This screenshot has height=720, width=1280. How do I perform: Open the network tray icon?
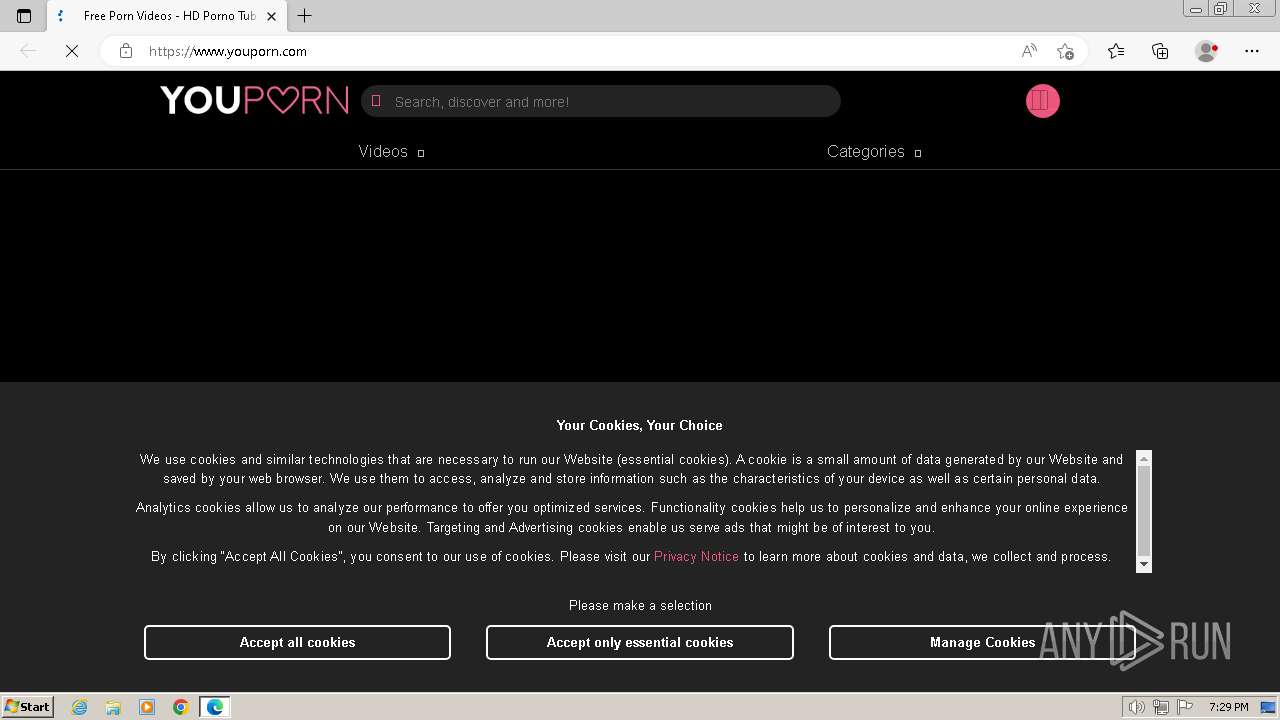1160,707
